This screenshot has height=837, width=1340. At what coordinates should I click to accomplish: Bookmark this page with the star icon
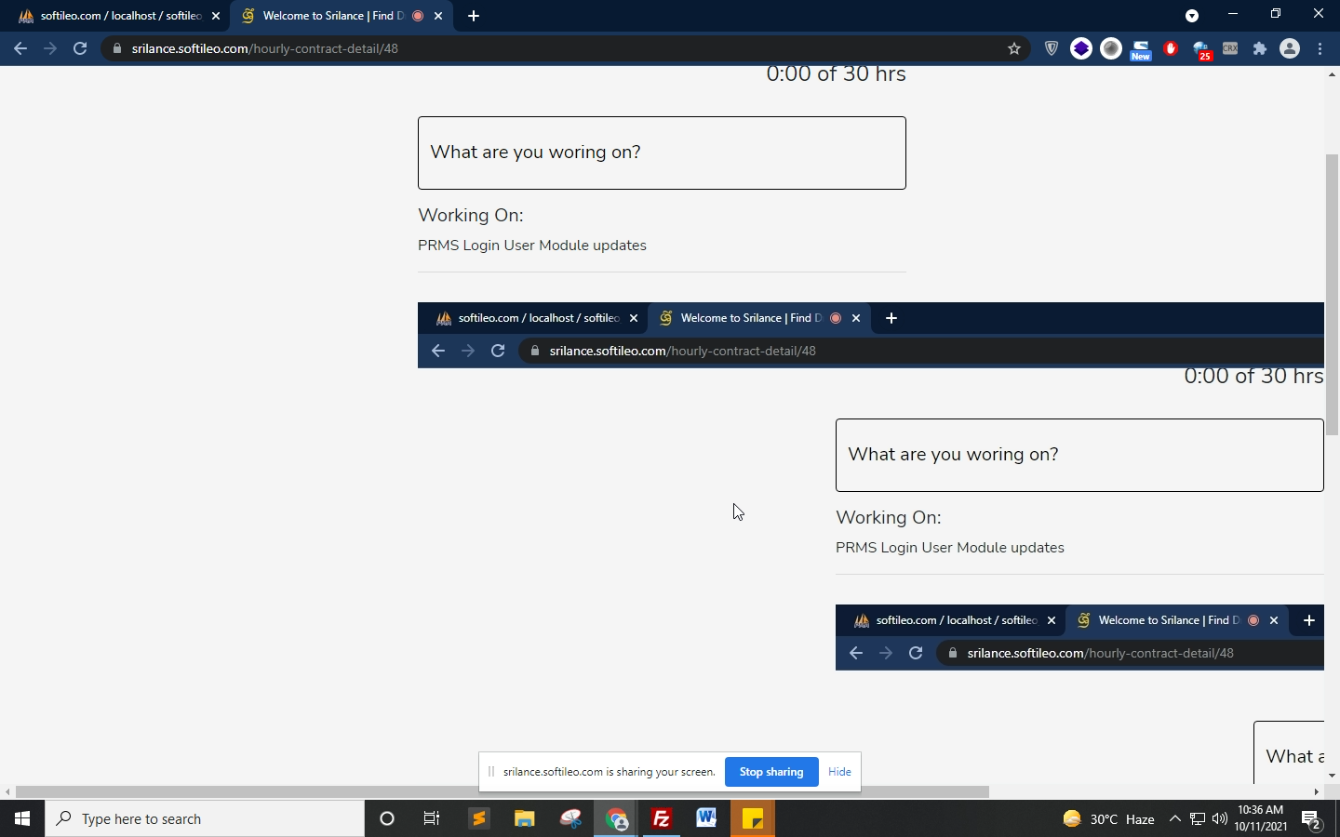click(1014, 48)
